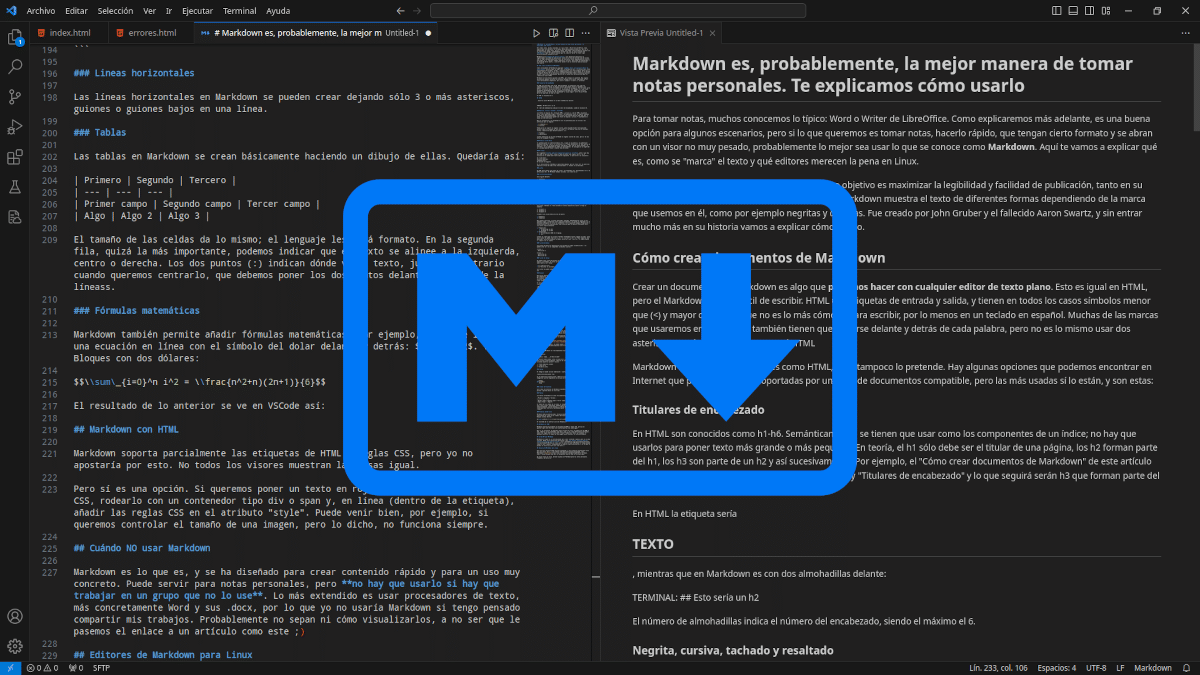Open the Customize Layout dropdown

coord(1105,9)
